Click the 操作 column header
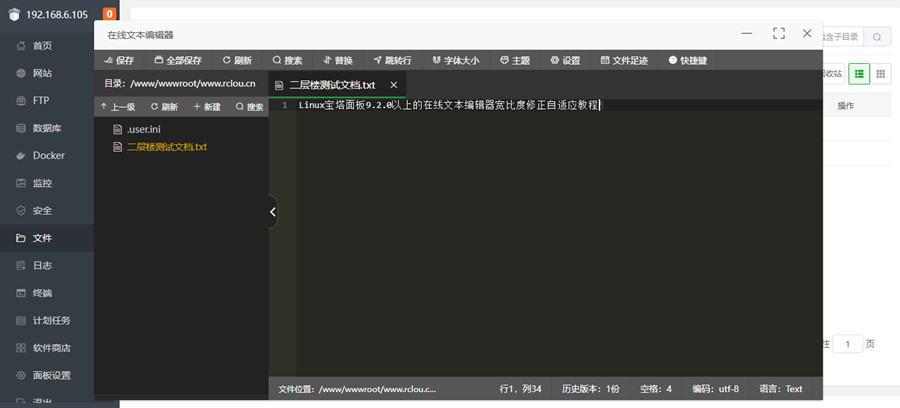900x408 pixels. click(845, 106)
